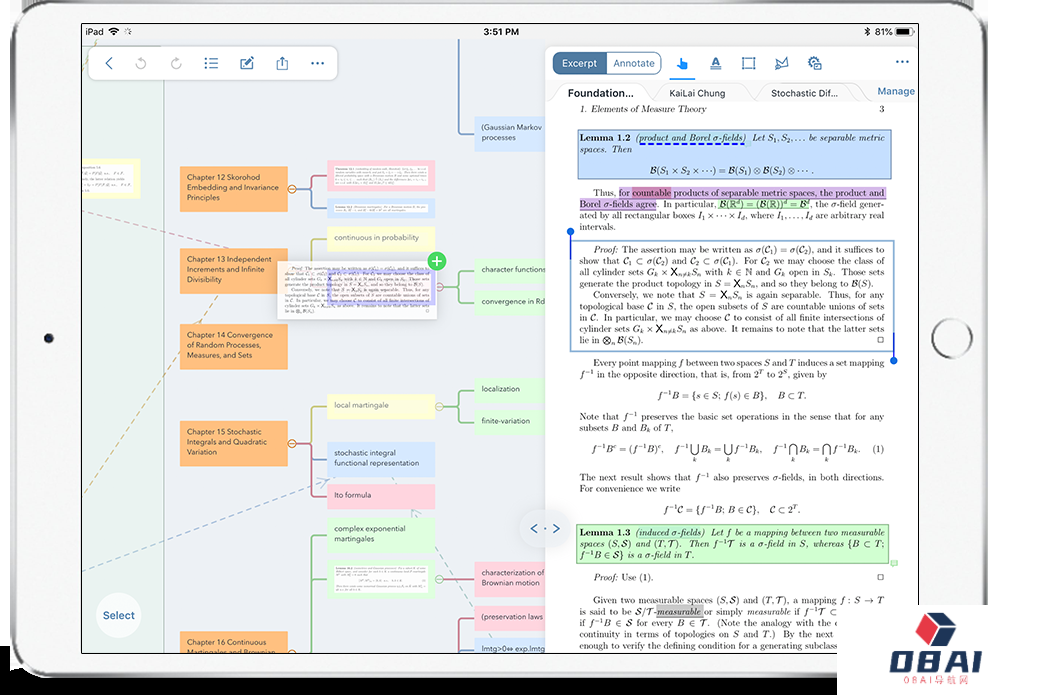
Task: Switch to Excerpt mode
Action: coord(579,63)
